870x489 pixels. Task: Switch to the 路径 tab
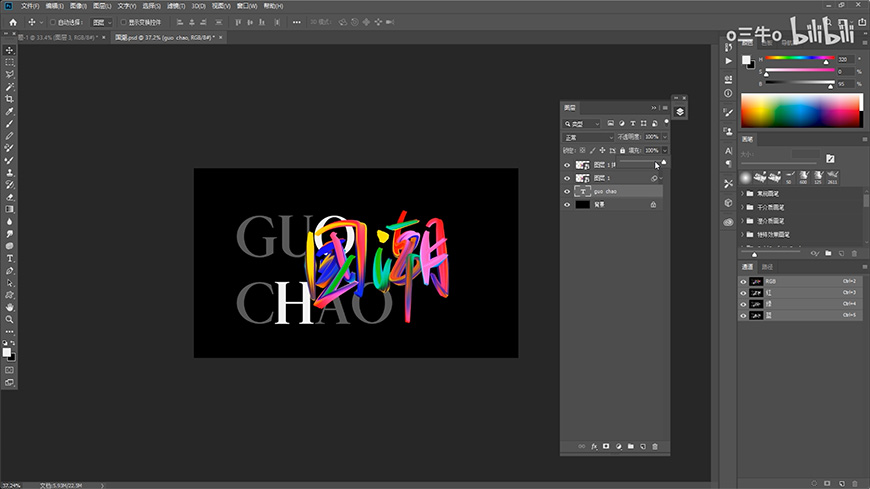point(768,267)
